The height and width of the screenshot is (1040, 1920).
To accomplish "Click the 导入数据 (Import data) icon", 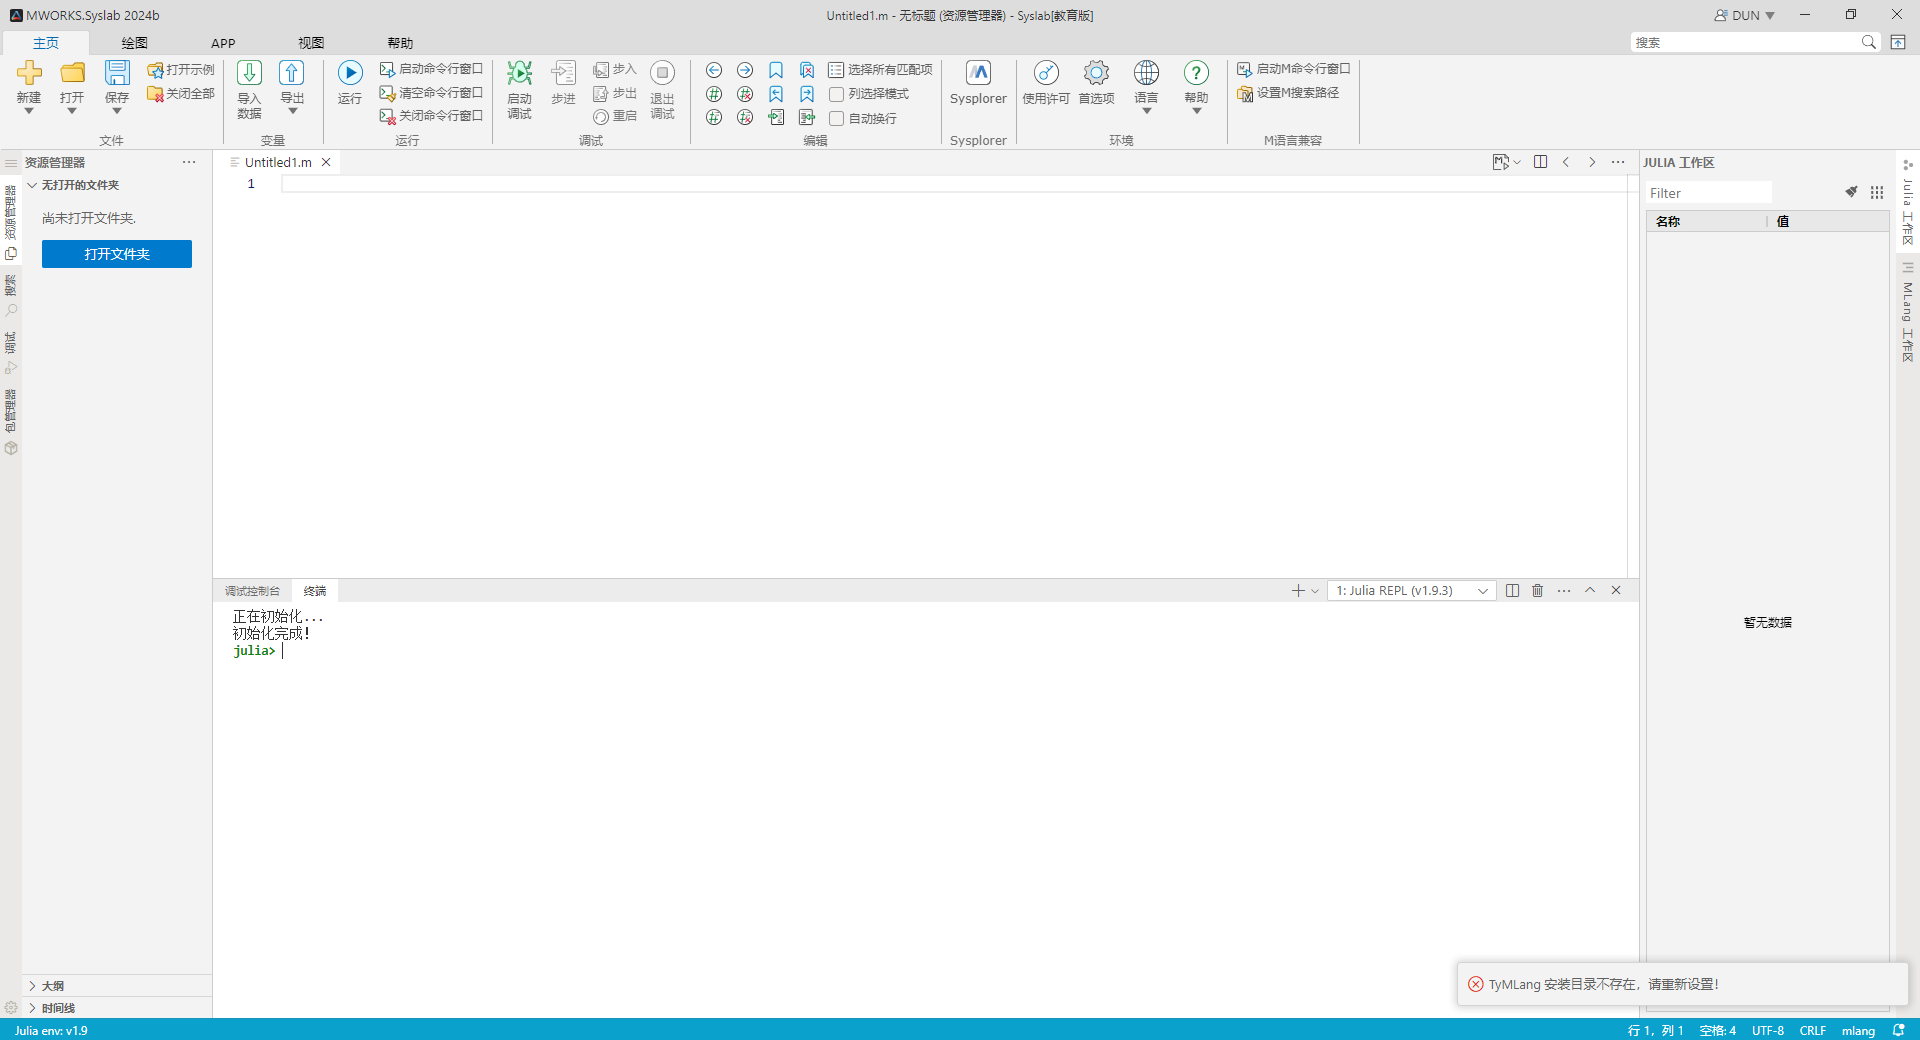I will 249,72.
